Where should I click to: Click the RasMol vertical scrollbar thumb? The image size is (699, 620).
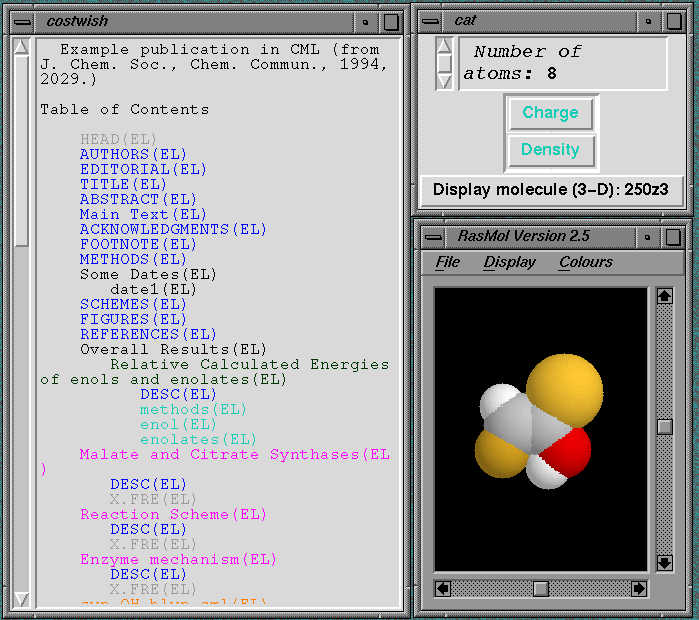tap(664, 427)
